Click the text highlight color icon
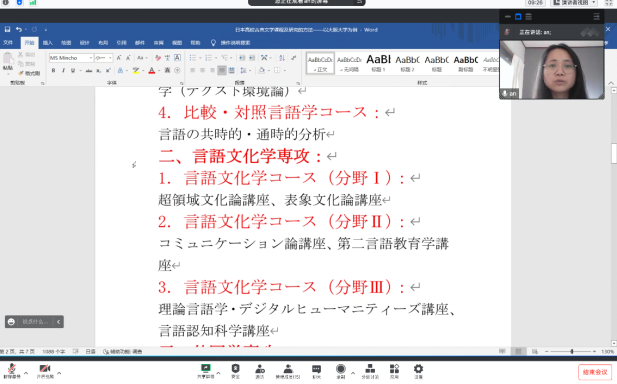Image resolution: width=617 pixels, height=384 pixels. 136,70
